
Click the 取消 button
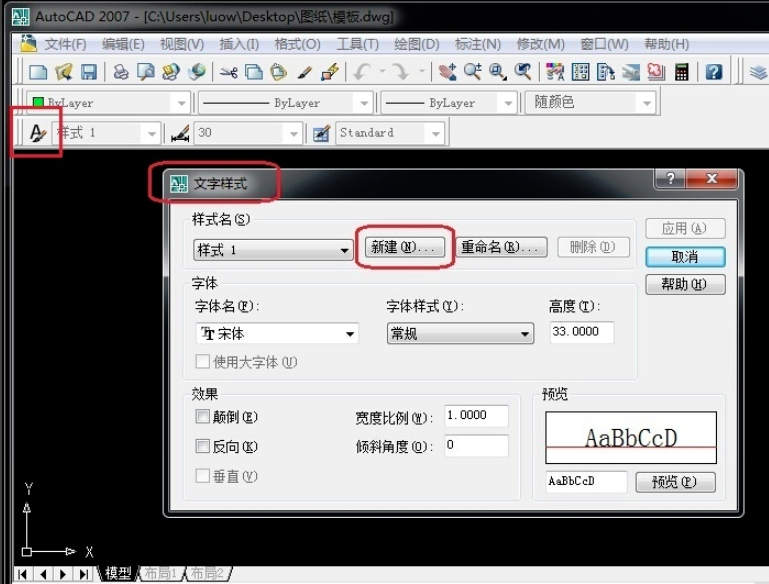click(x=685, y=257)
